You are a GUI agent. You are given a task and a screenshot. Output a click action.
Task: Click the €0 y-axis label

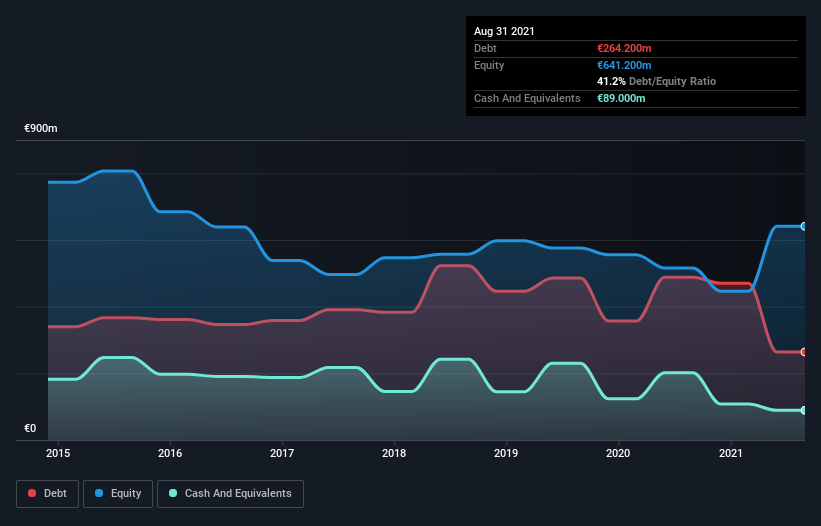coord(30,428)
